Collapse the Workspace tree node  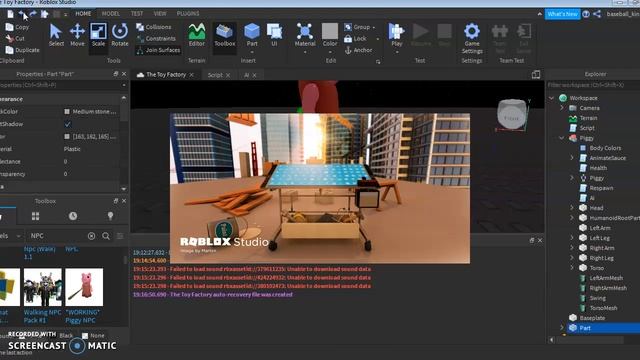551,98
